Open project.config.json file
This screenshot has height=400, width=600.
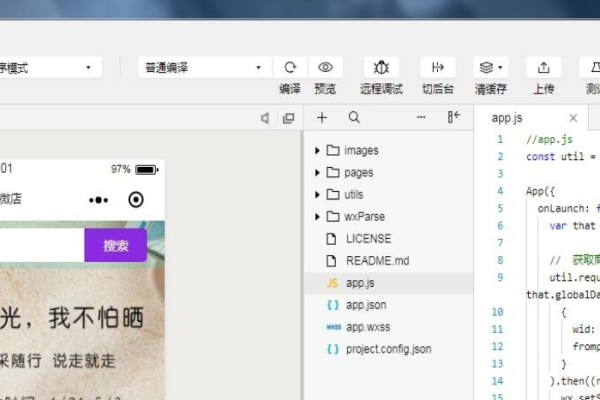(x=388, y=349)
